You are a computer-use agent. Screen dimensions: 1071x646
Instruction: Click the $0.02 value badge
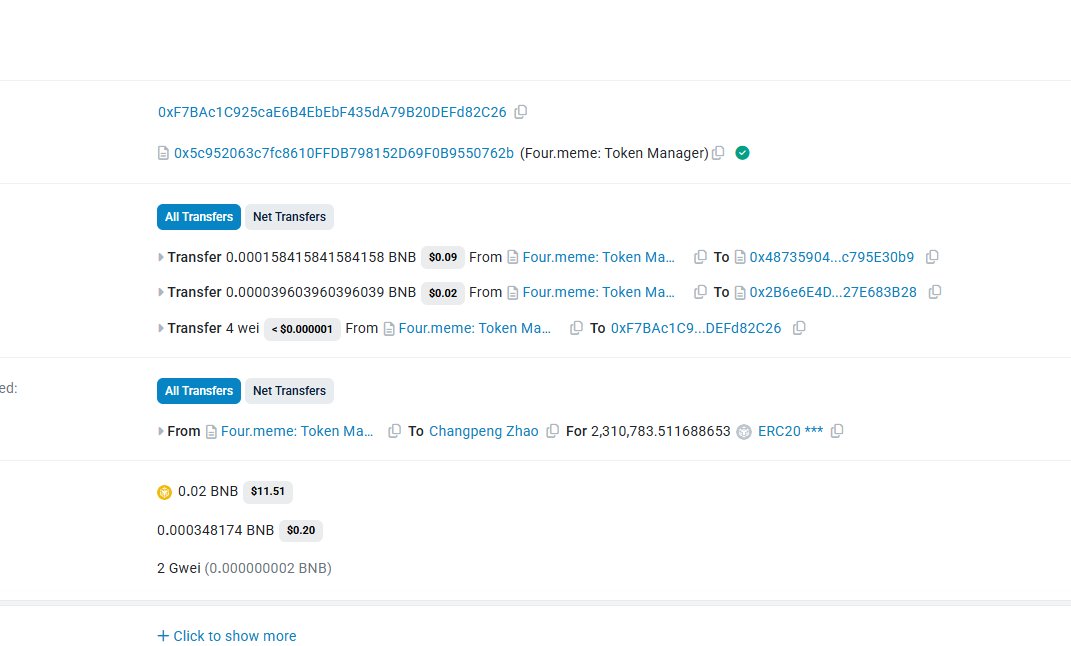coord(443,292)
